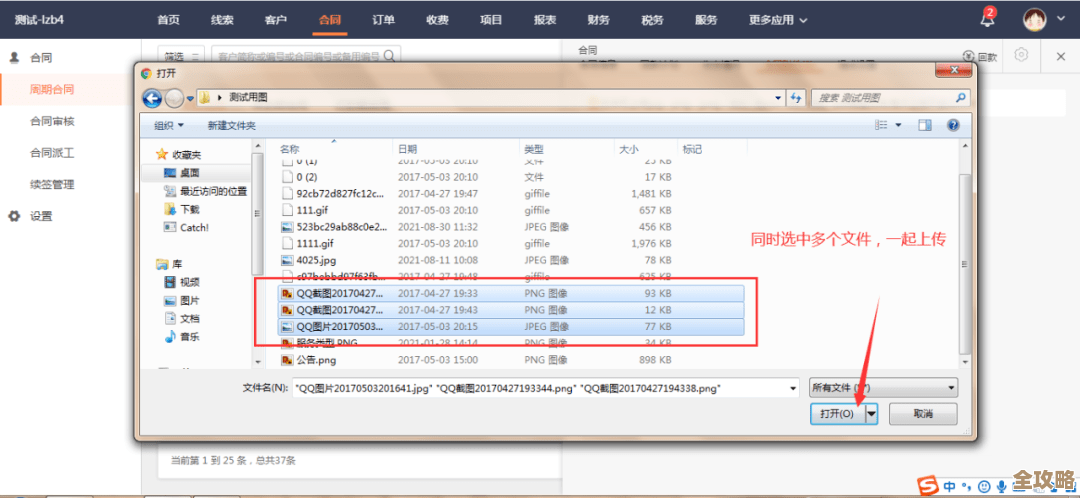Click the search icon in contract search box
Screen dimensions: 1080x498
pos(391,56)
